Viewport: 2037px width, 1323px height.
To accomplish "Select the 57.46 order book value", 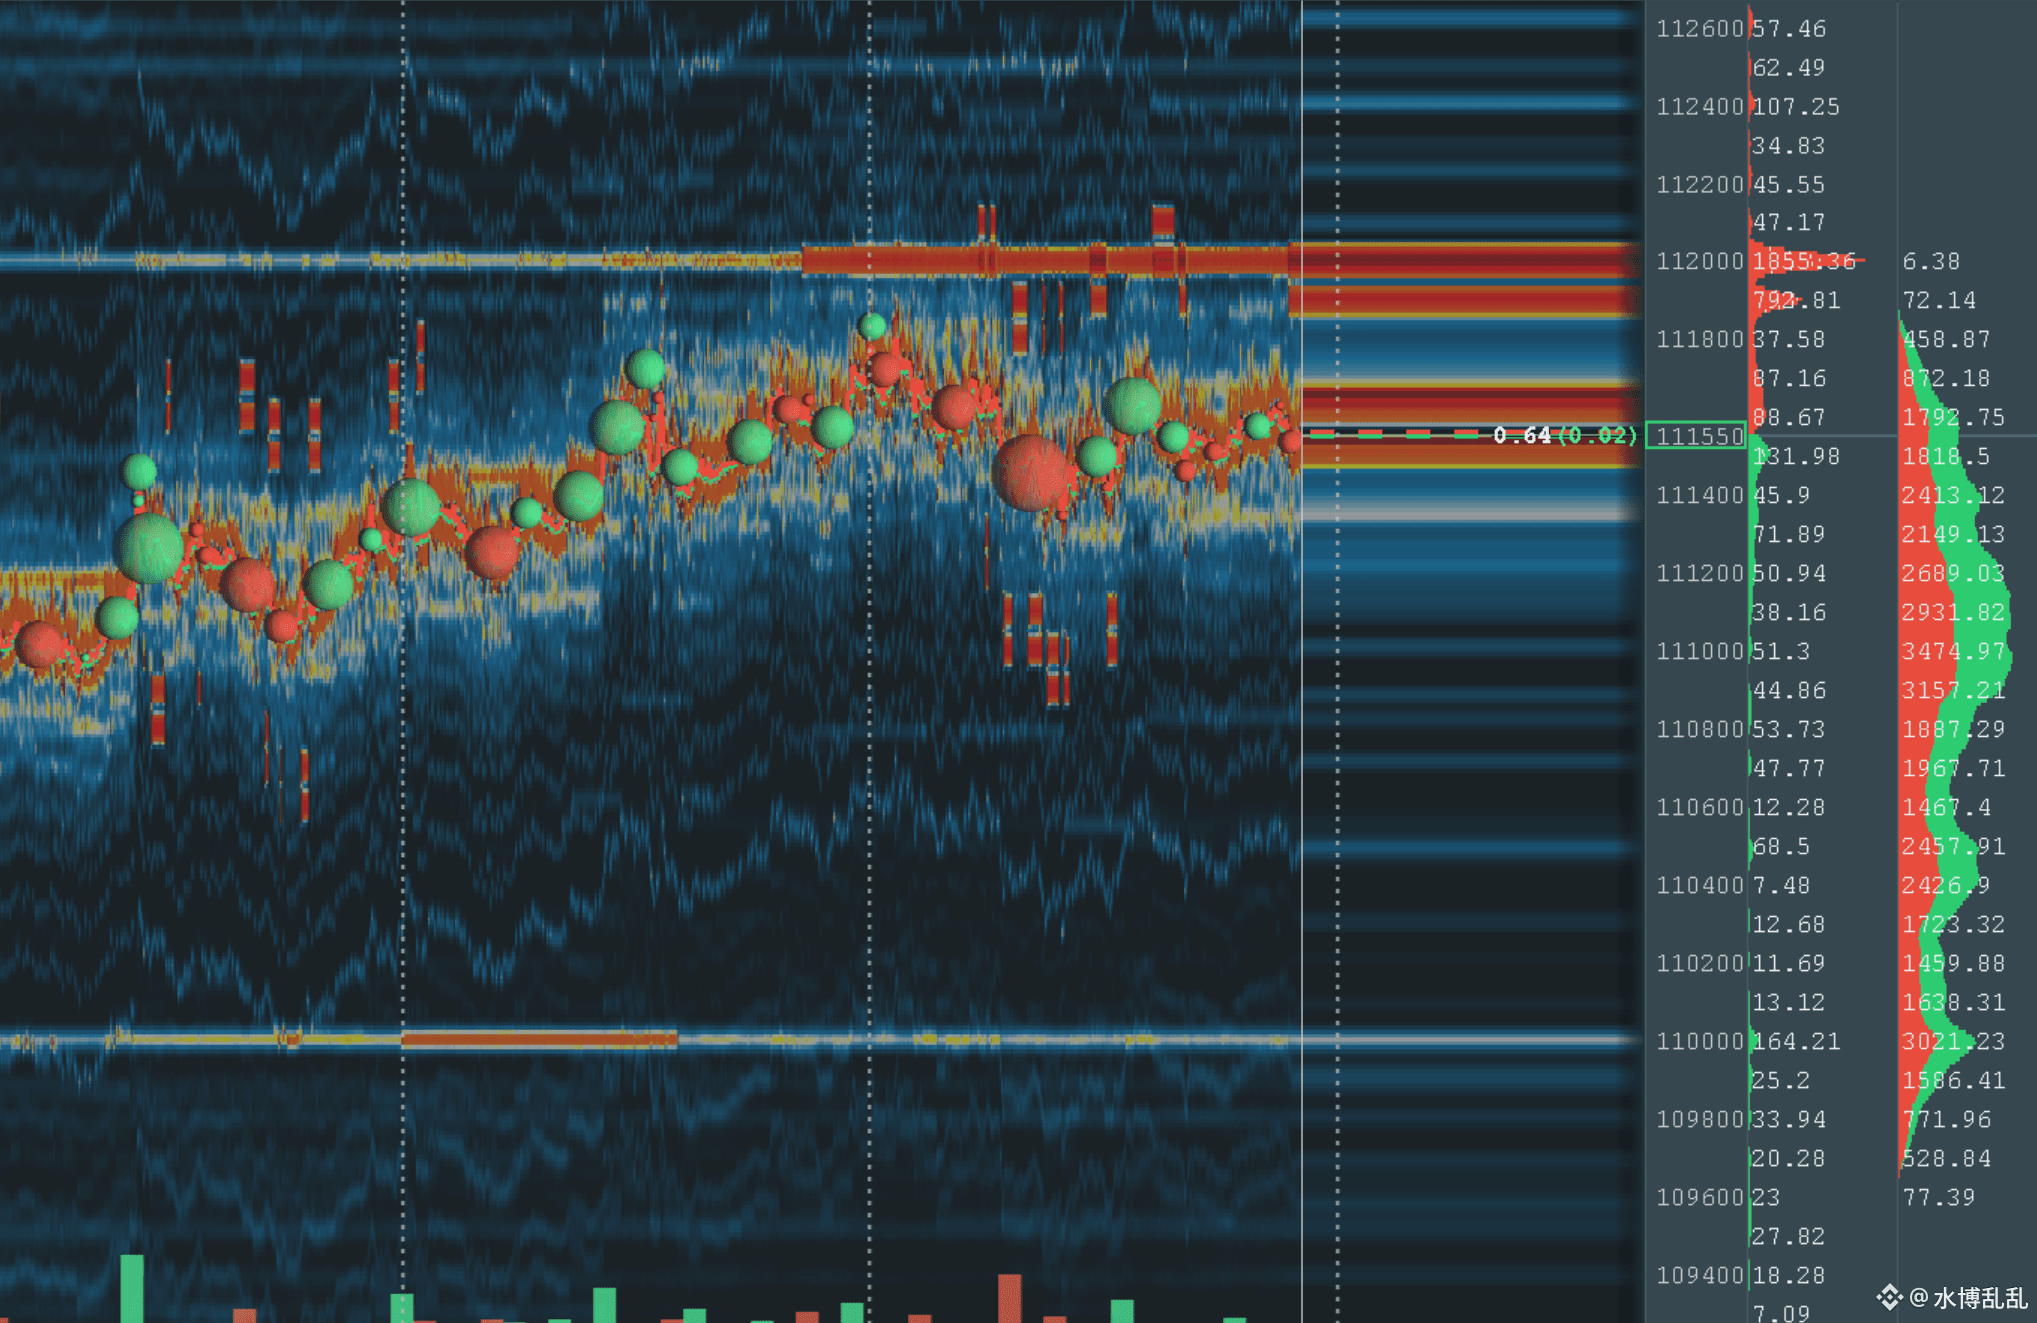I will [1789, 29].
